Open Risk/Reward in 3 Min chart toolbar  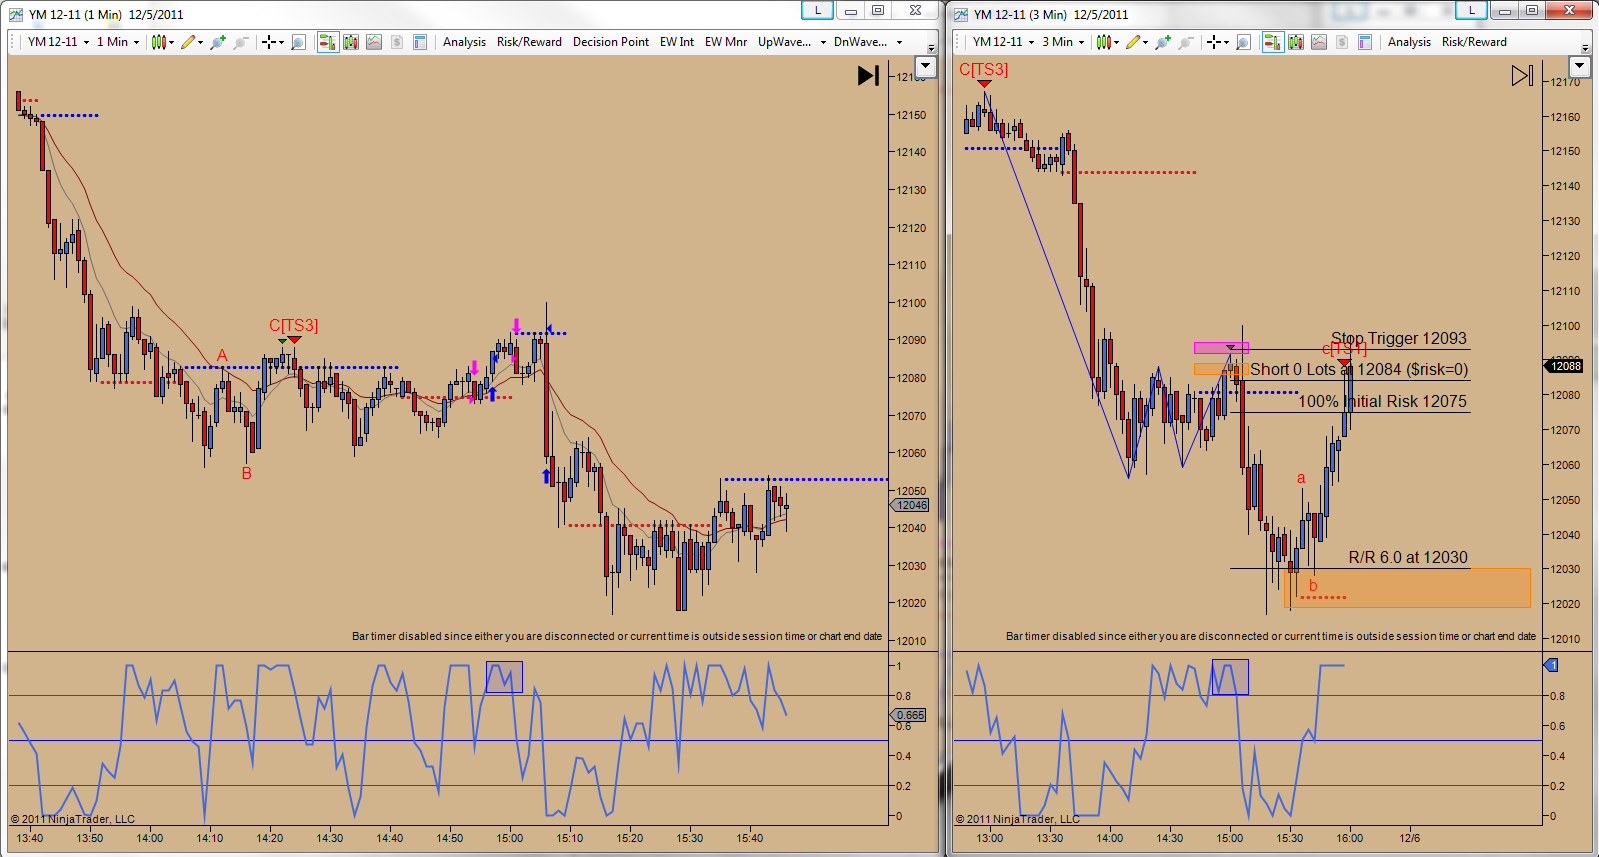[x=1474, y=42]
